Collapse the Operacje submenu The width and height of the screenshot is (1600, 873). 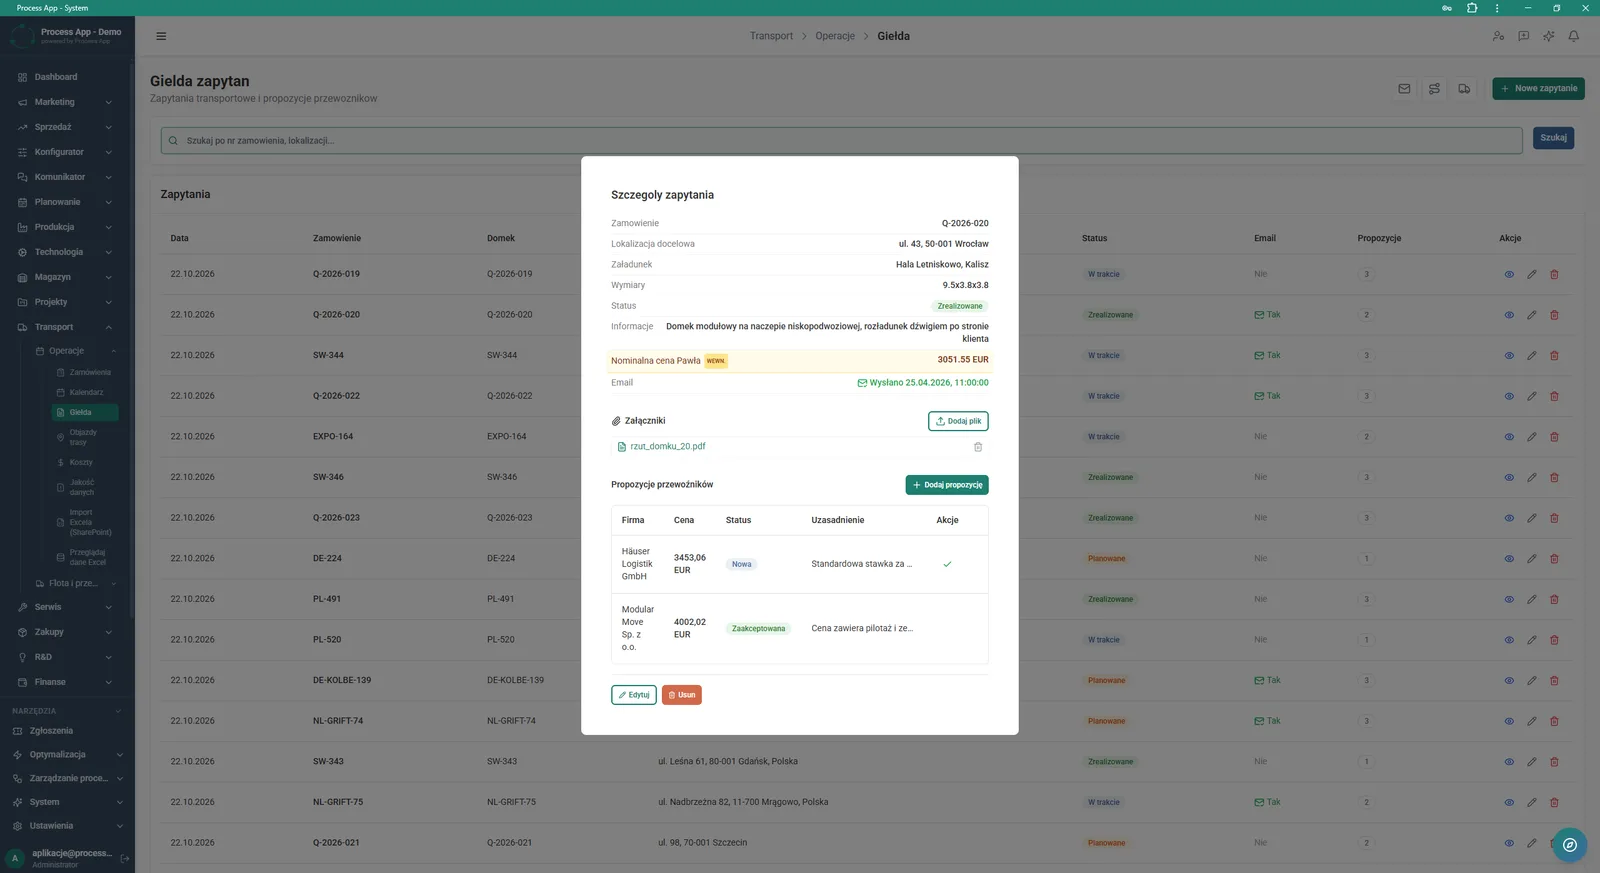(x=76, y=351)
